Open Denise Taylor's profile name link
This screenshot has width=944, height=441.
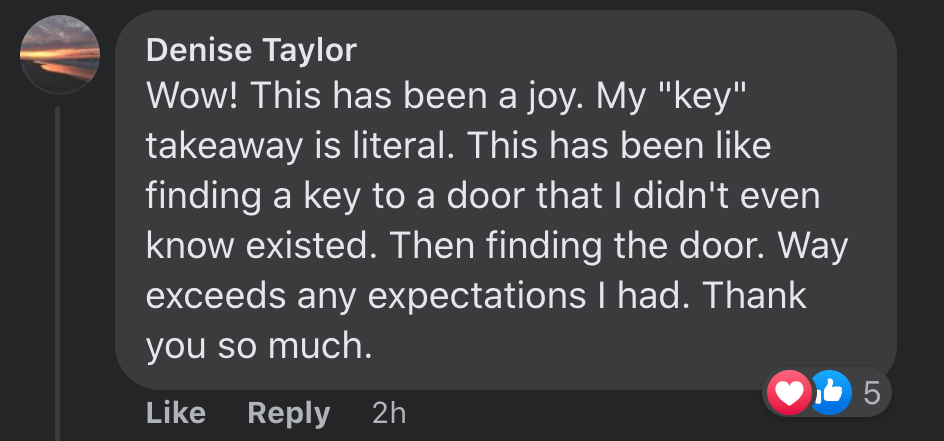(251, 50)
